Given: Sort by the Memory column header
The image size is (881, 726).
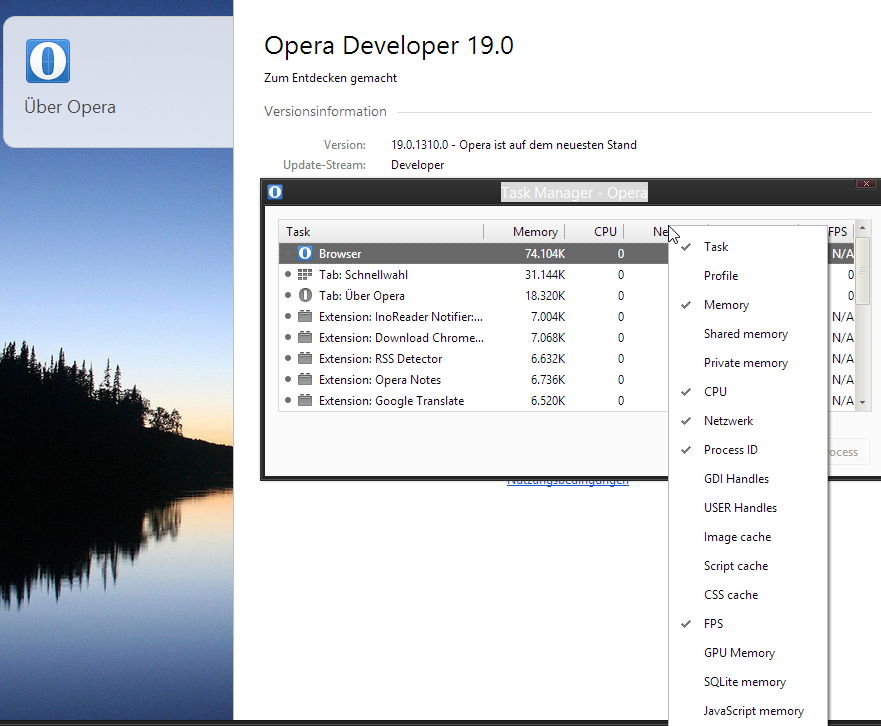Looking at the screenshot, I should [x=524, y=232].
